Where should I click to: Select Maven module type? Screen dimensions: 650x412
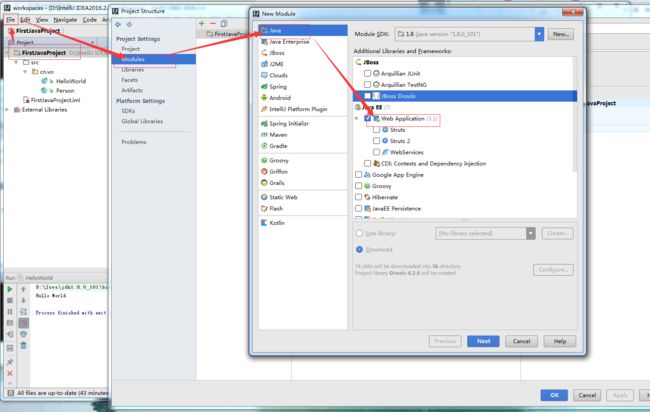[x=303, y=134]
